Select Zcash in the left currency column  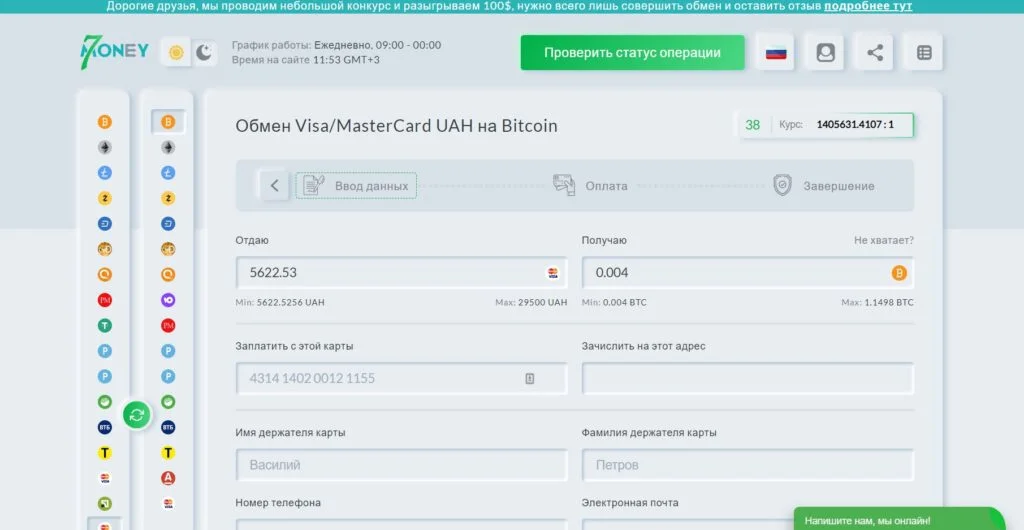click(x=104, y=198)
